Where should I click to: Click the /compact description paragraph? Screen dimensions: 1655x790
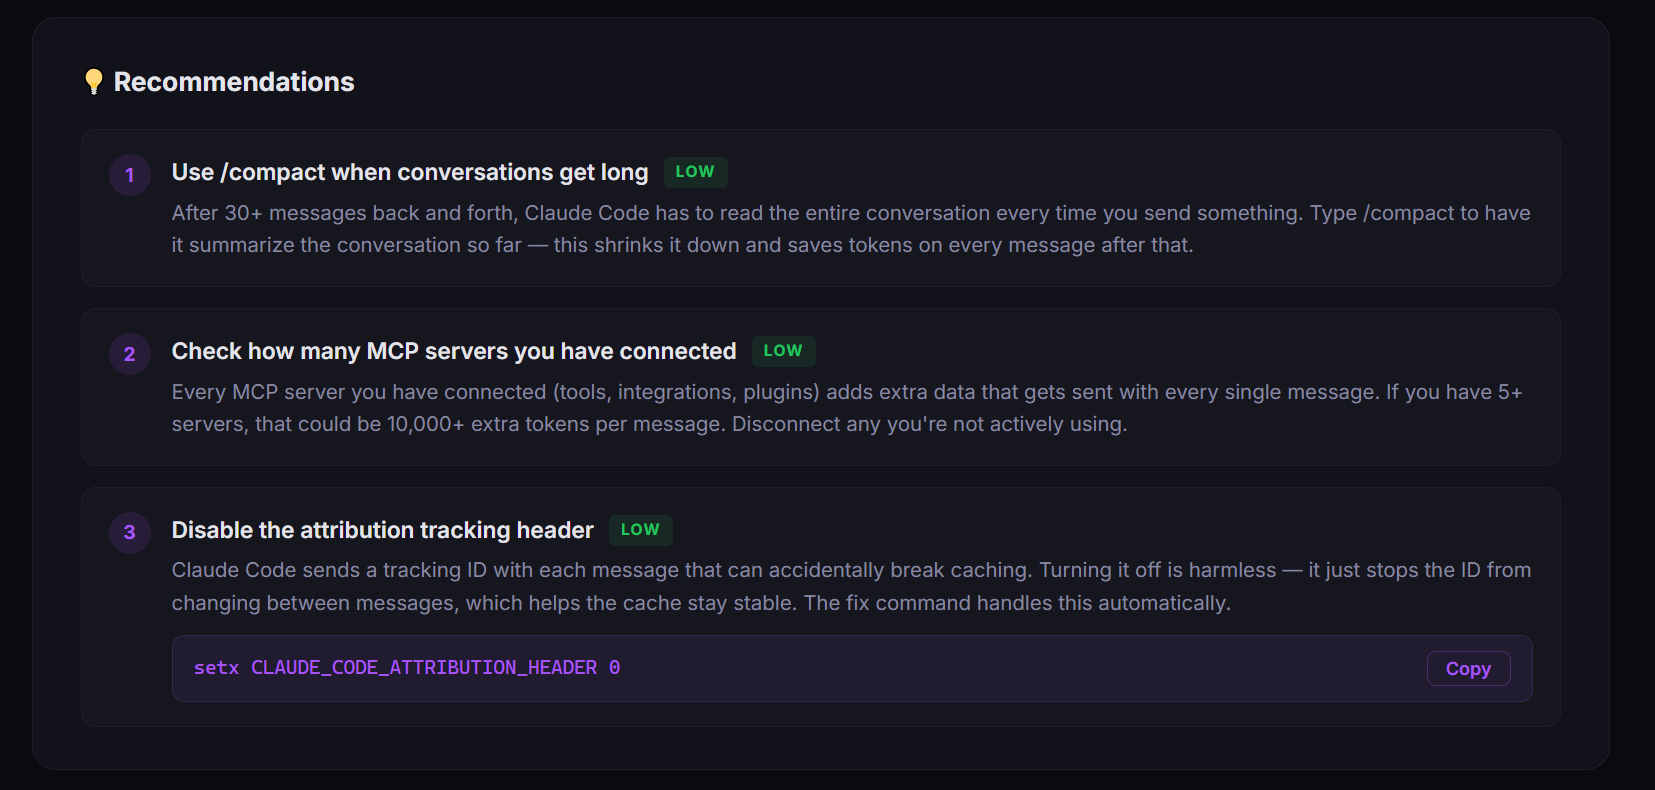click(850, 229)
